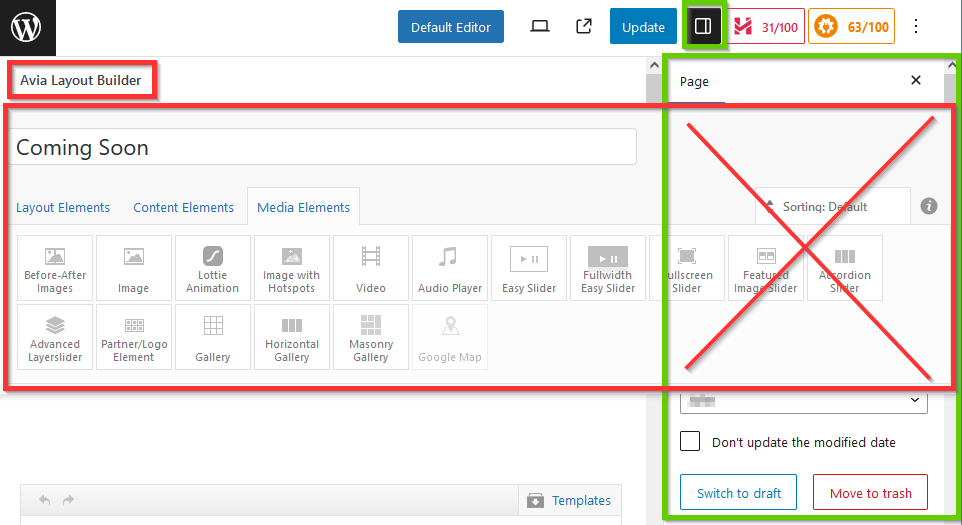Click the undo arrow in builder toolbar
Viewport: 962px width, 525px height.
tap(45, 500)
